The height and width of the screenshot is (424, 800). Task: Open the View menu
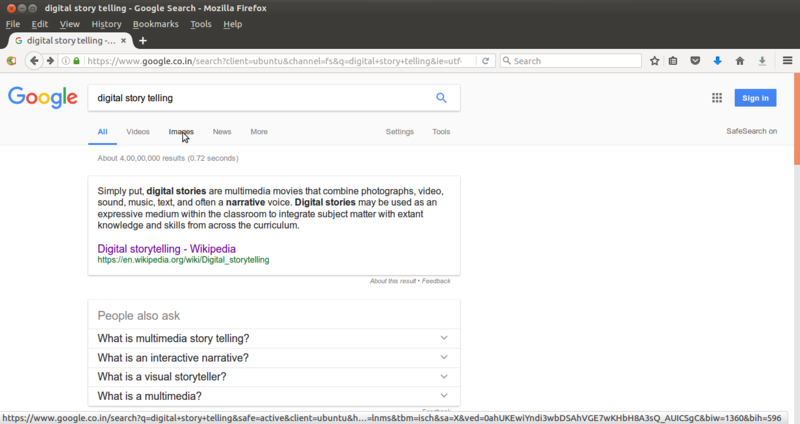click(x=69, y=24)
